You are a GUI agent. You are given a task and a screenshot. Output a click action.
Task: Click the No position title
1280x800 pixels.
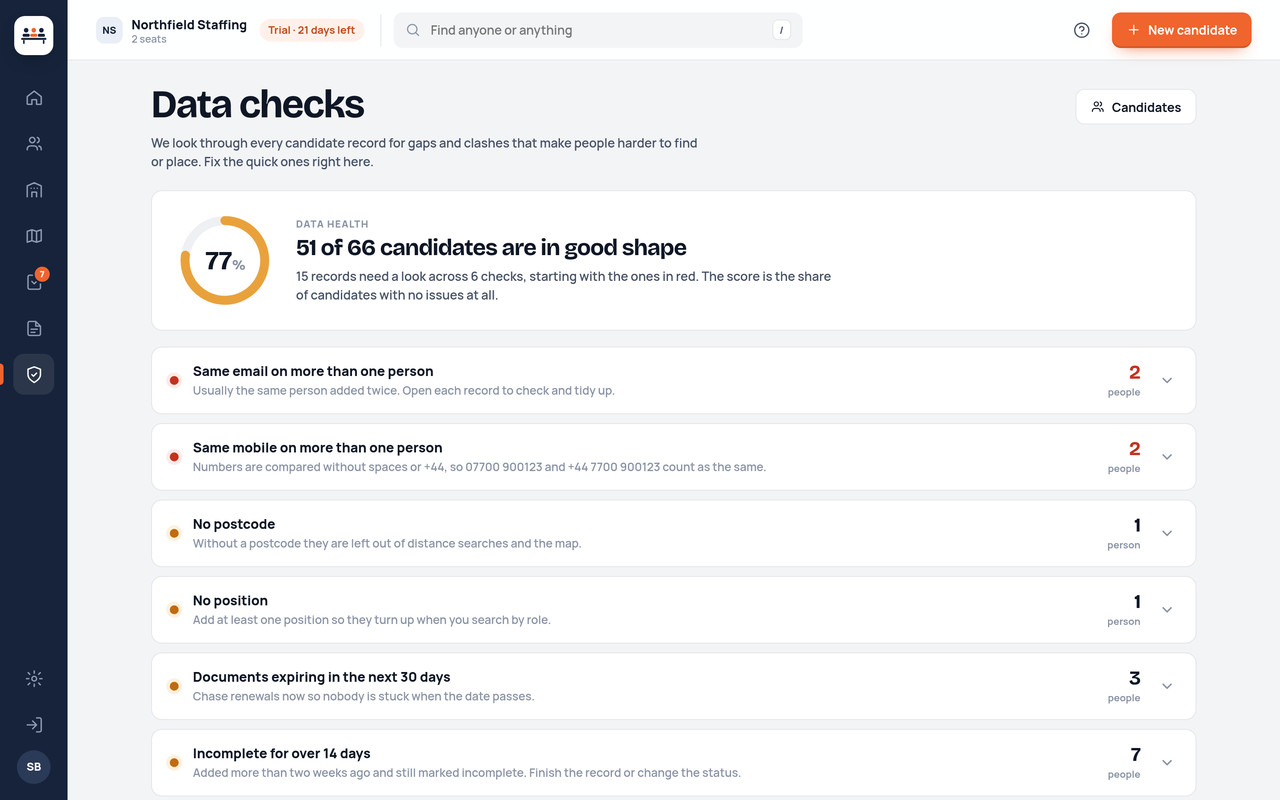coord(230,601)
